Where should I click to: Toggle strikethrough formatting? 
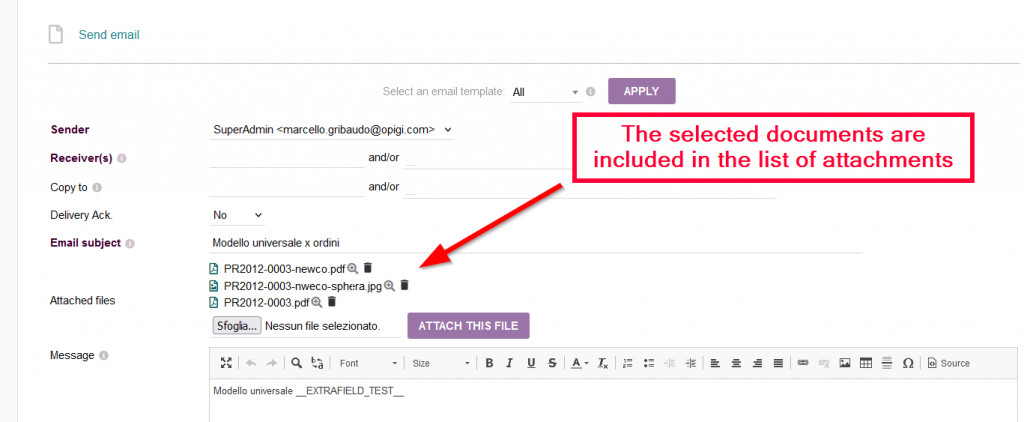pos(552,363)
